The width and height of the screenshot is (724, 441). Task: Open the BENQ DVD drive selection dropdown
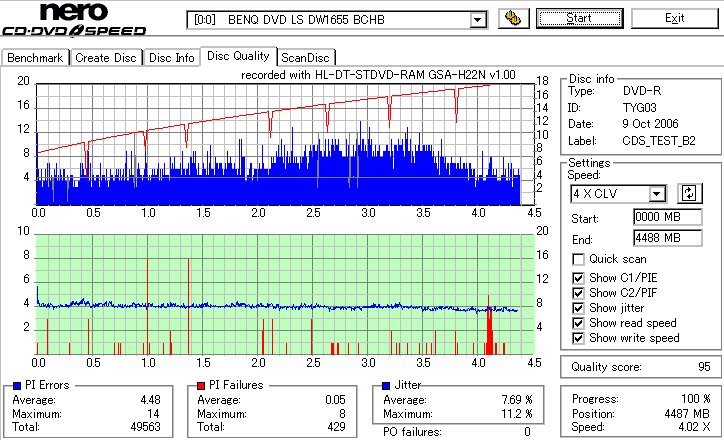click(x=477, y=20)
